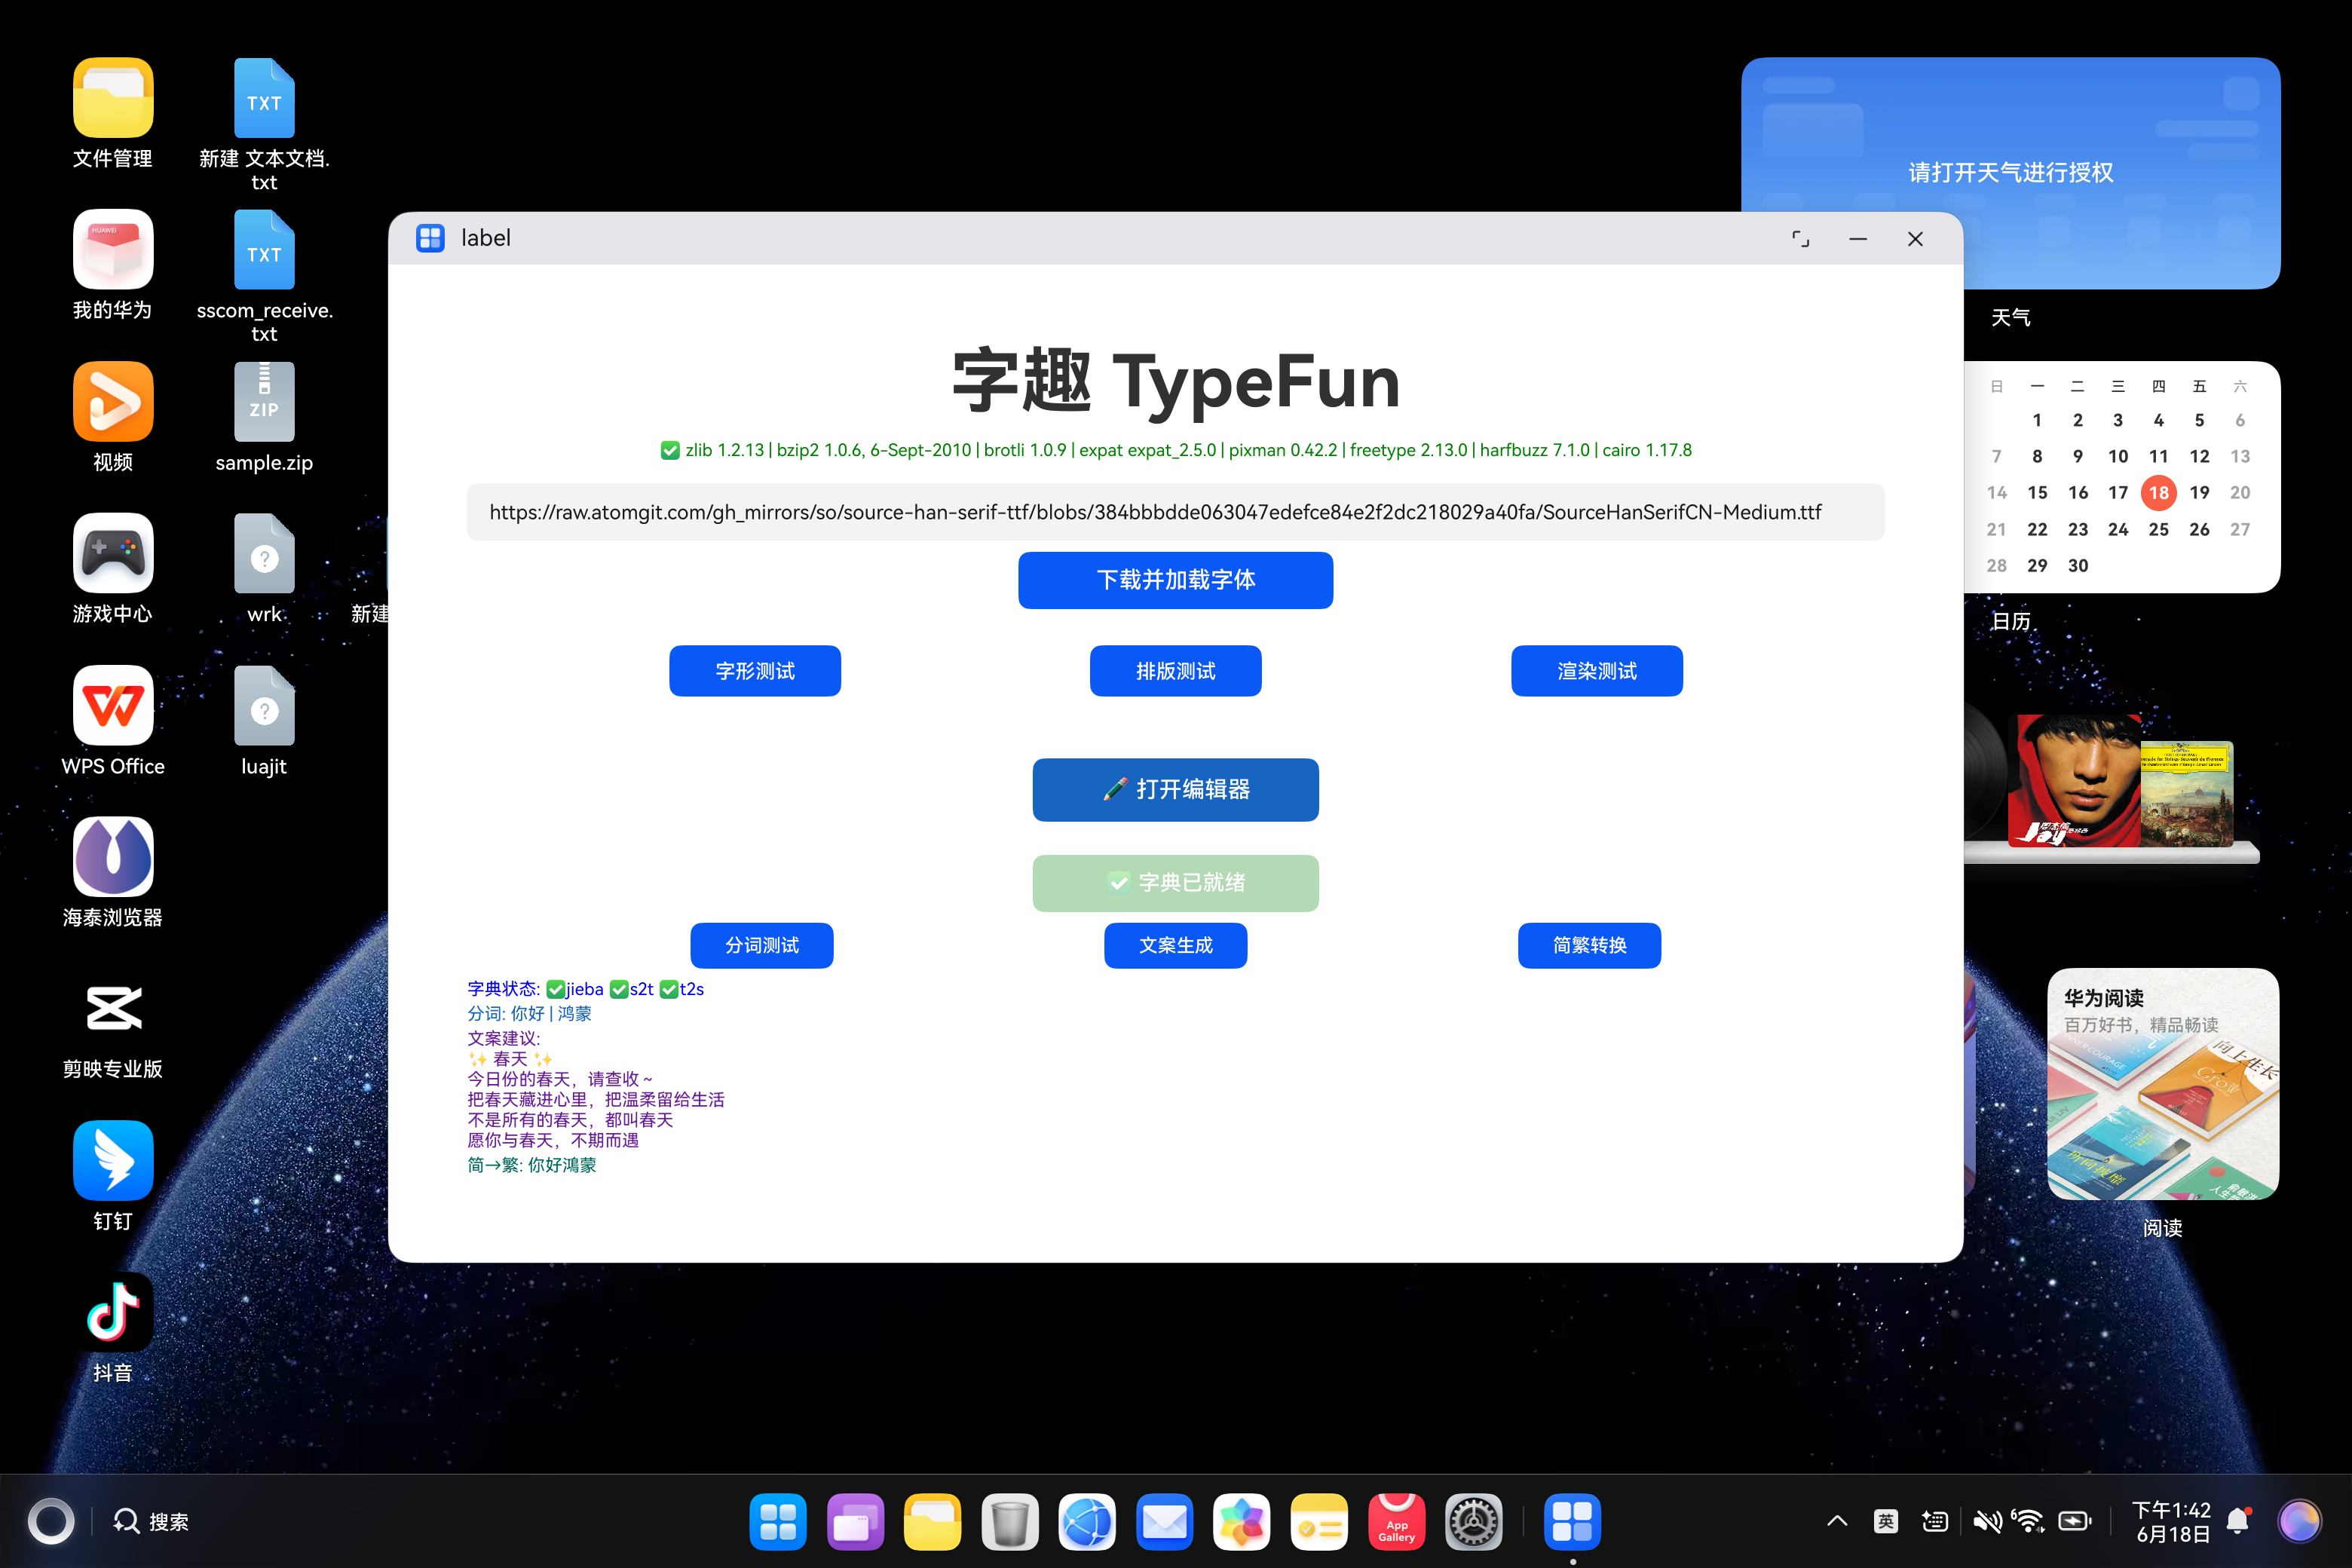The image size is (2352, 1568).
Task: Select the luajit file icon
Action: [264, 705]
